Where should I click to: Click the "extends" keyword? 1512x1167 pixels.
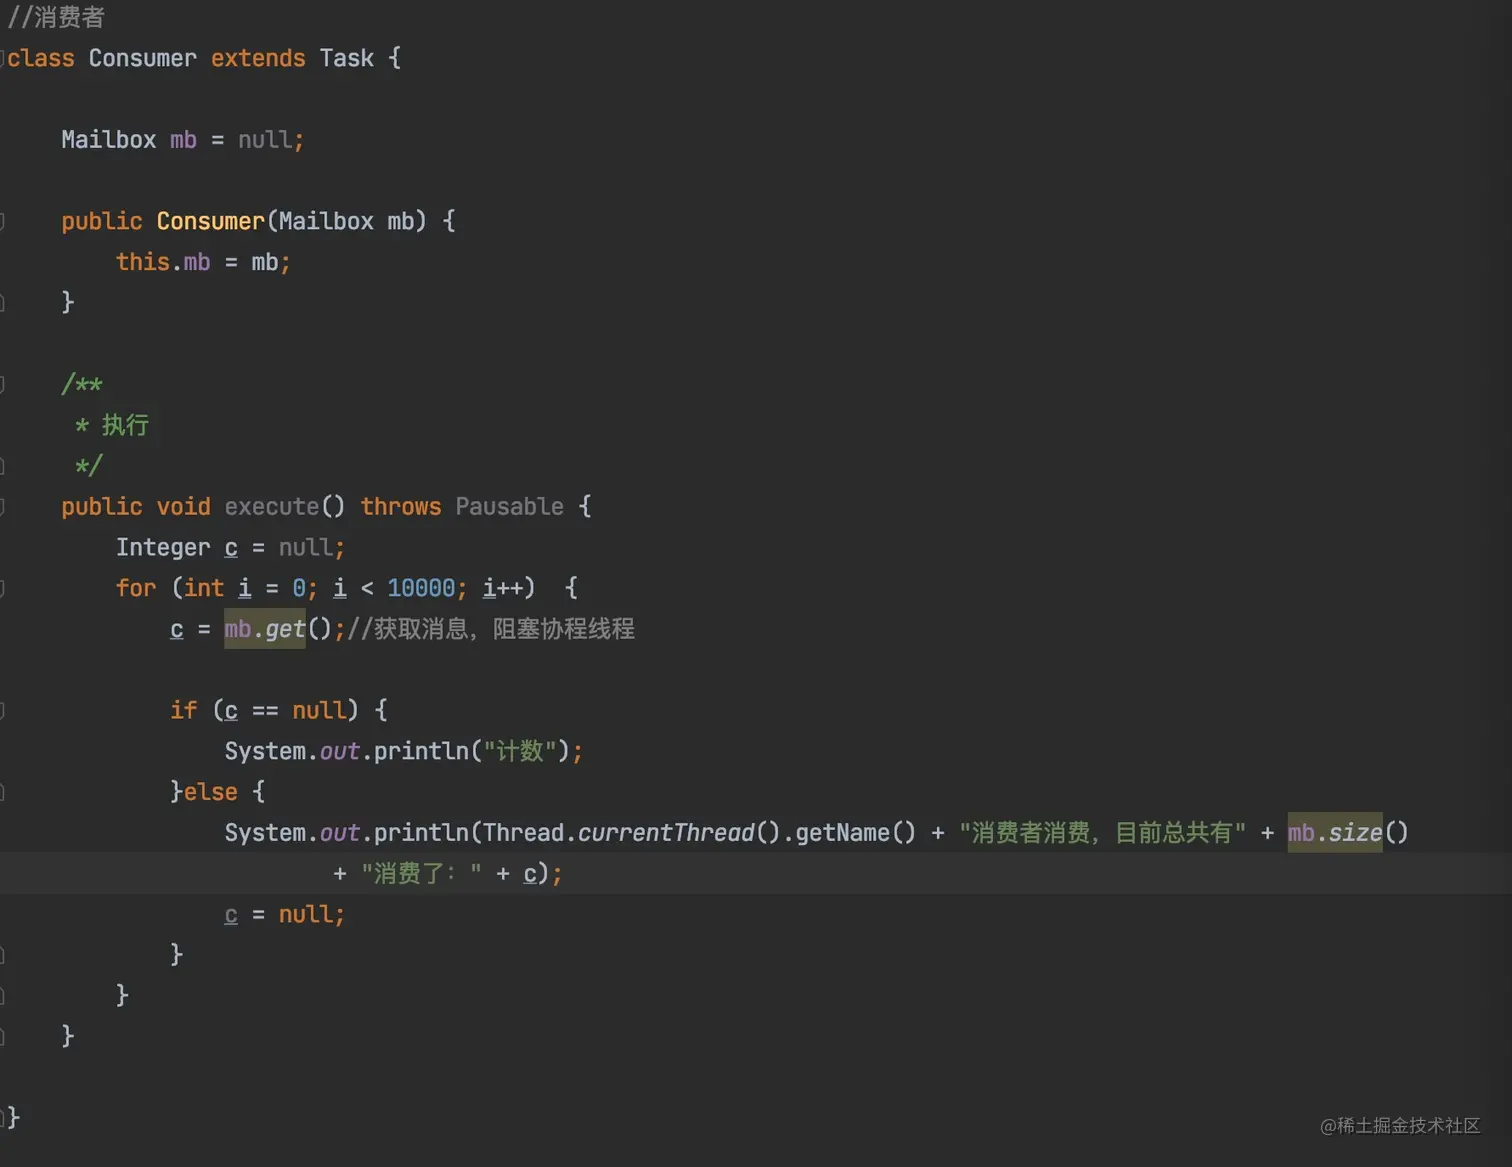258,58
